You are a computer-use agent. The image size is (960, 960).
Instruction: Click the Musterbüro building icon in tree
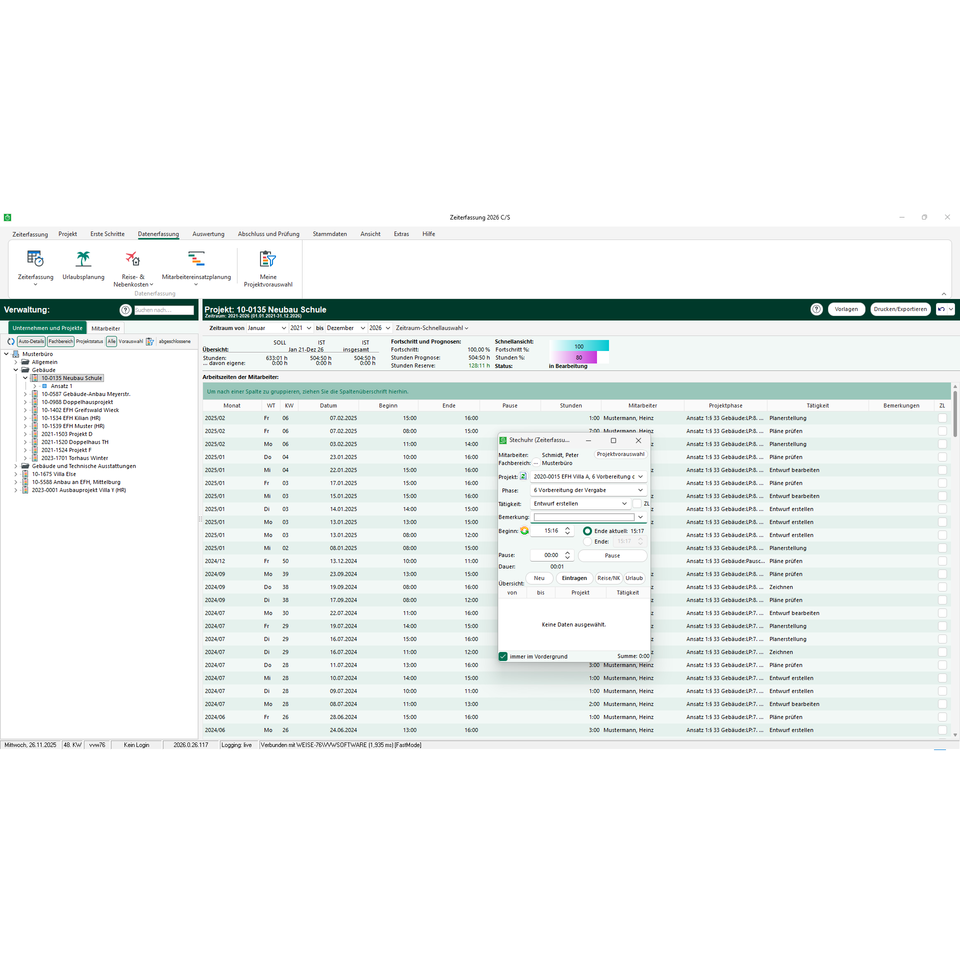[x=16, y=354]
